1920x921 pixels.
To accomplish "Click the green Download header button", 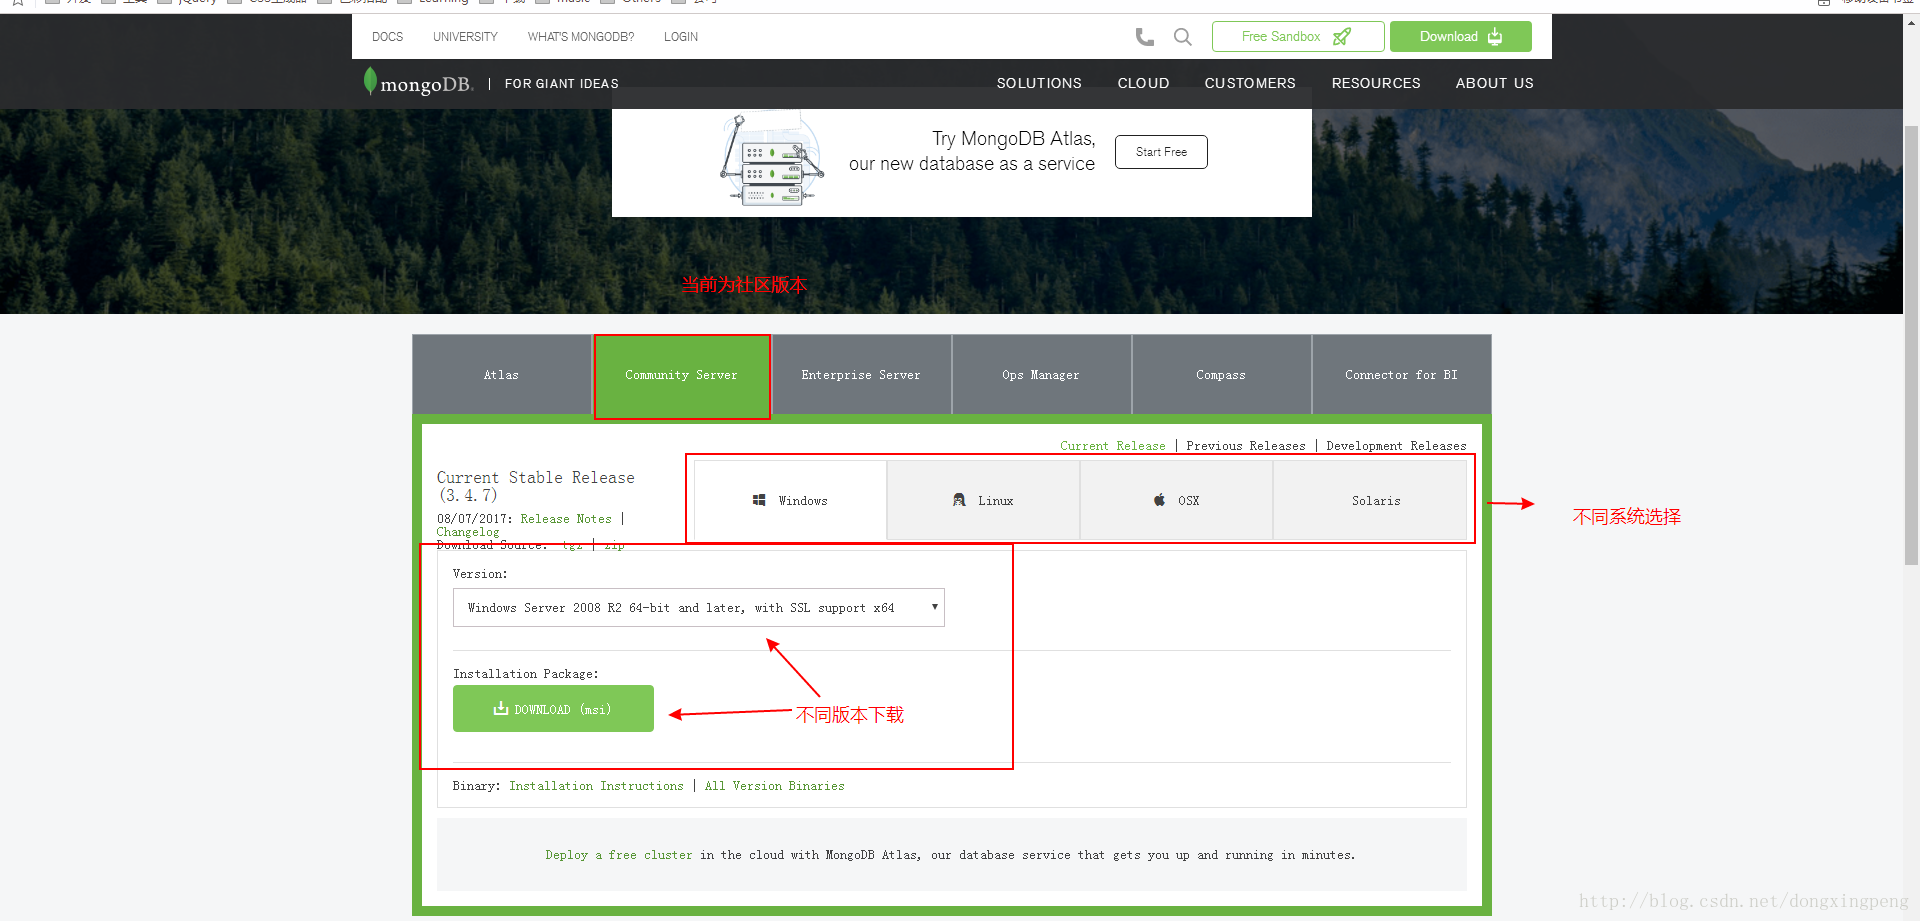I will click(x=1460, y=37).
